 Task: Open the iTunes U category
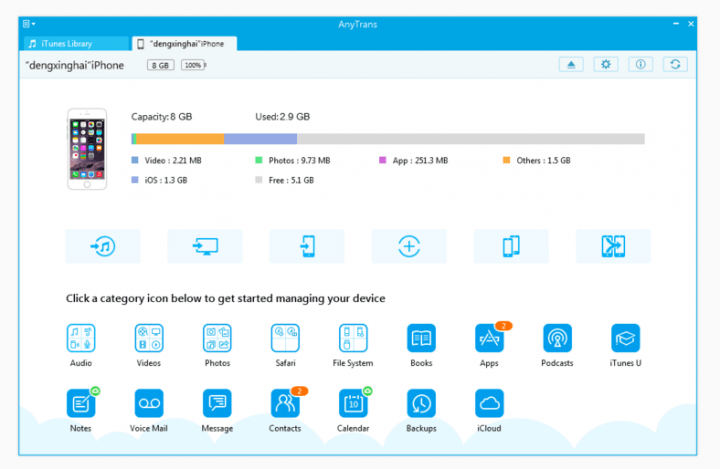[x=625, y=338]
